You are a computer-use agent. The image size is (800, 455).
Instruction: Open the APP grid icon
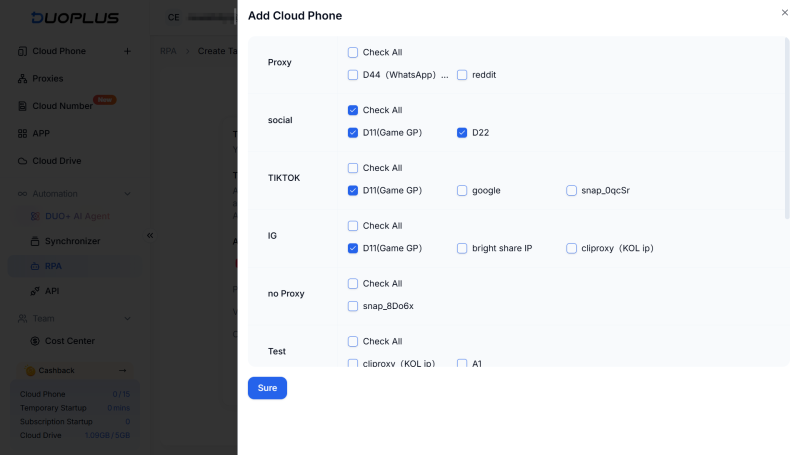click(22, 134)
